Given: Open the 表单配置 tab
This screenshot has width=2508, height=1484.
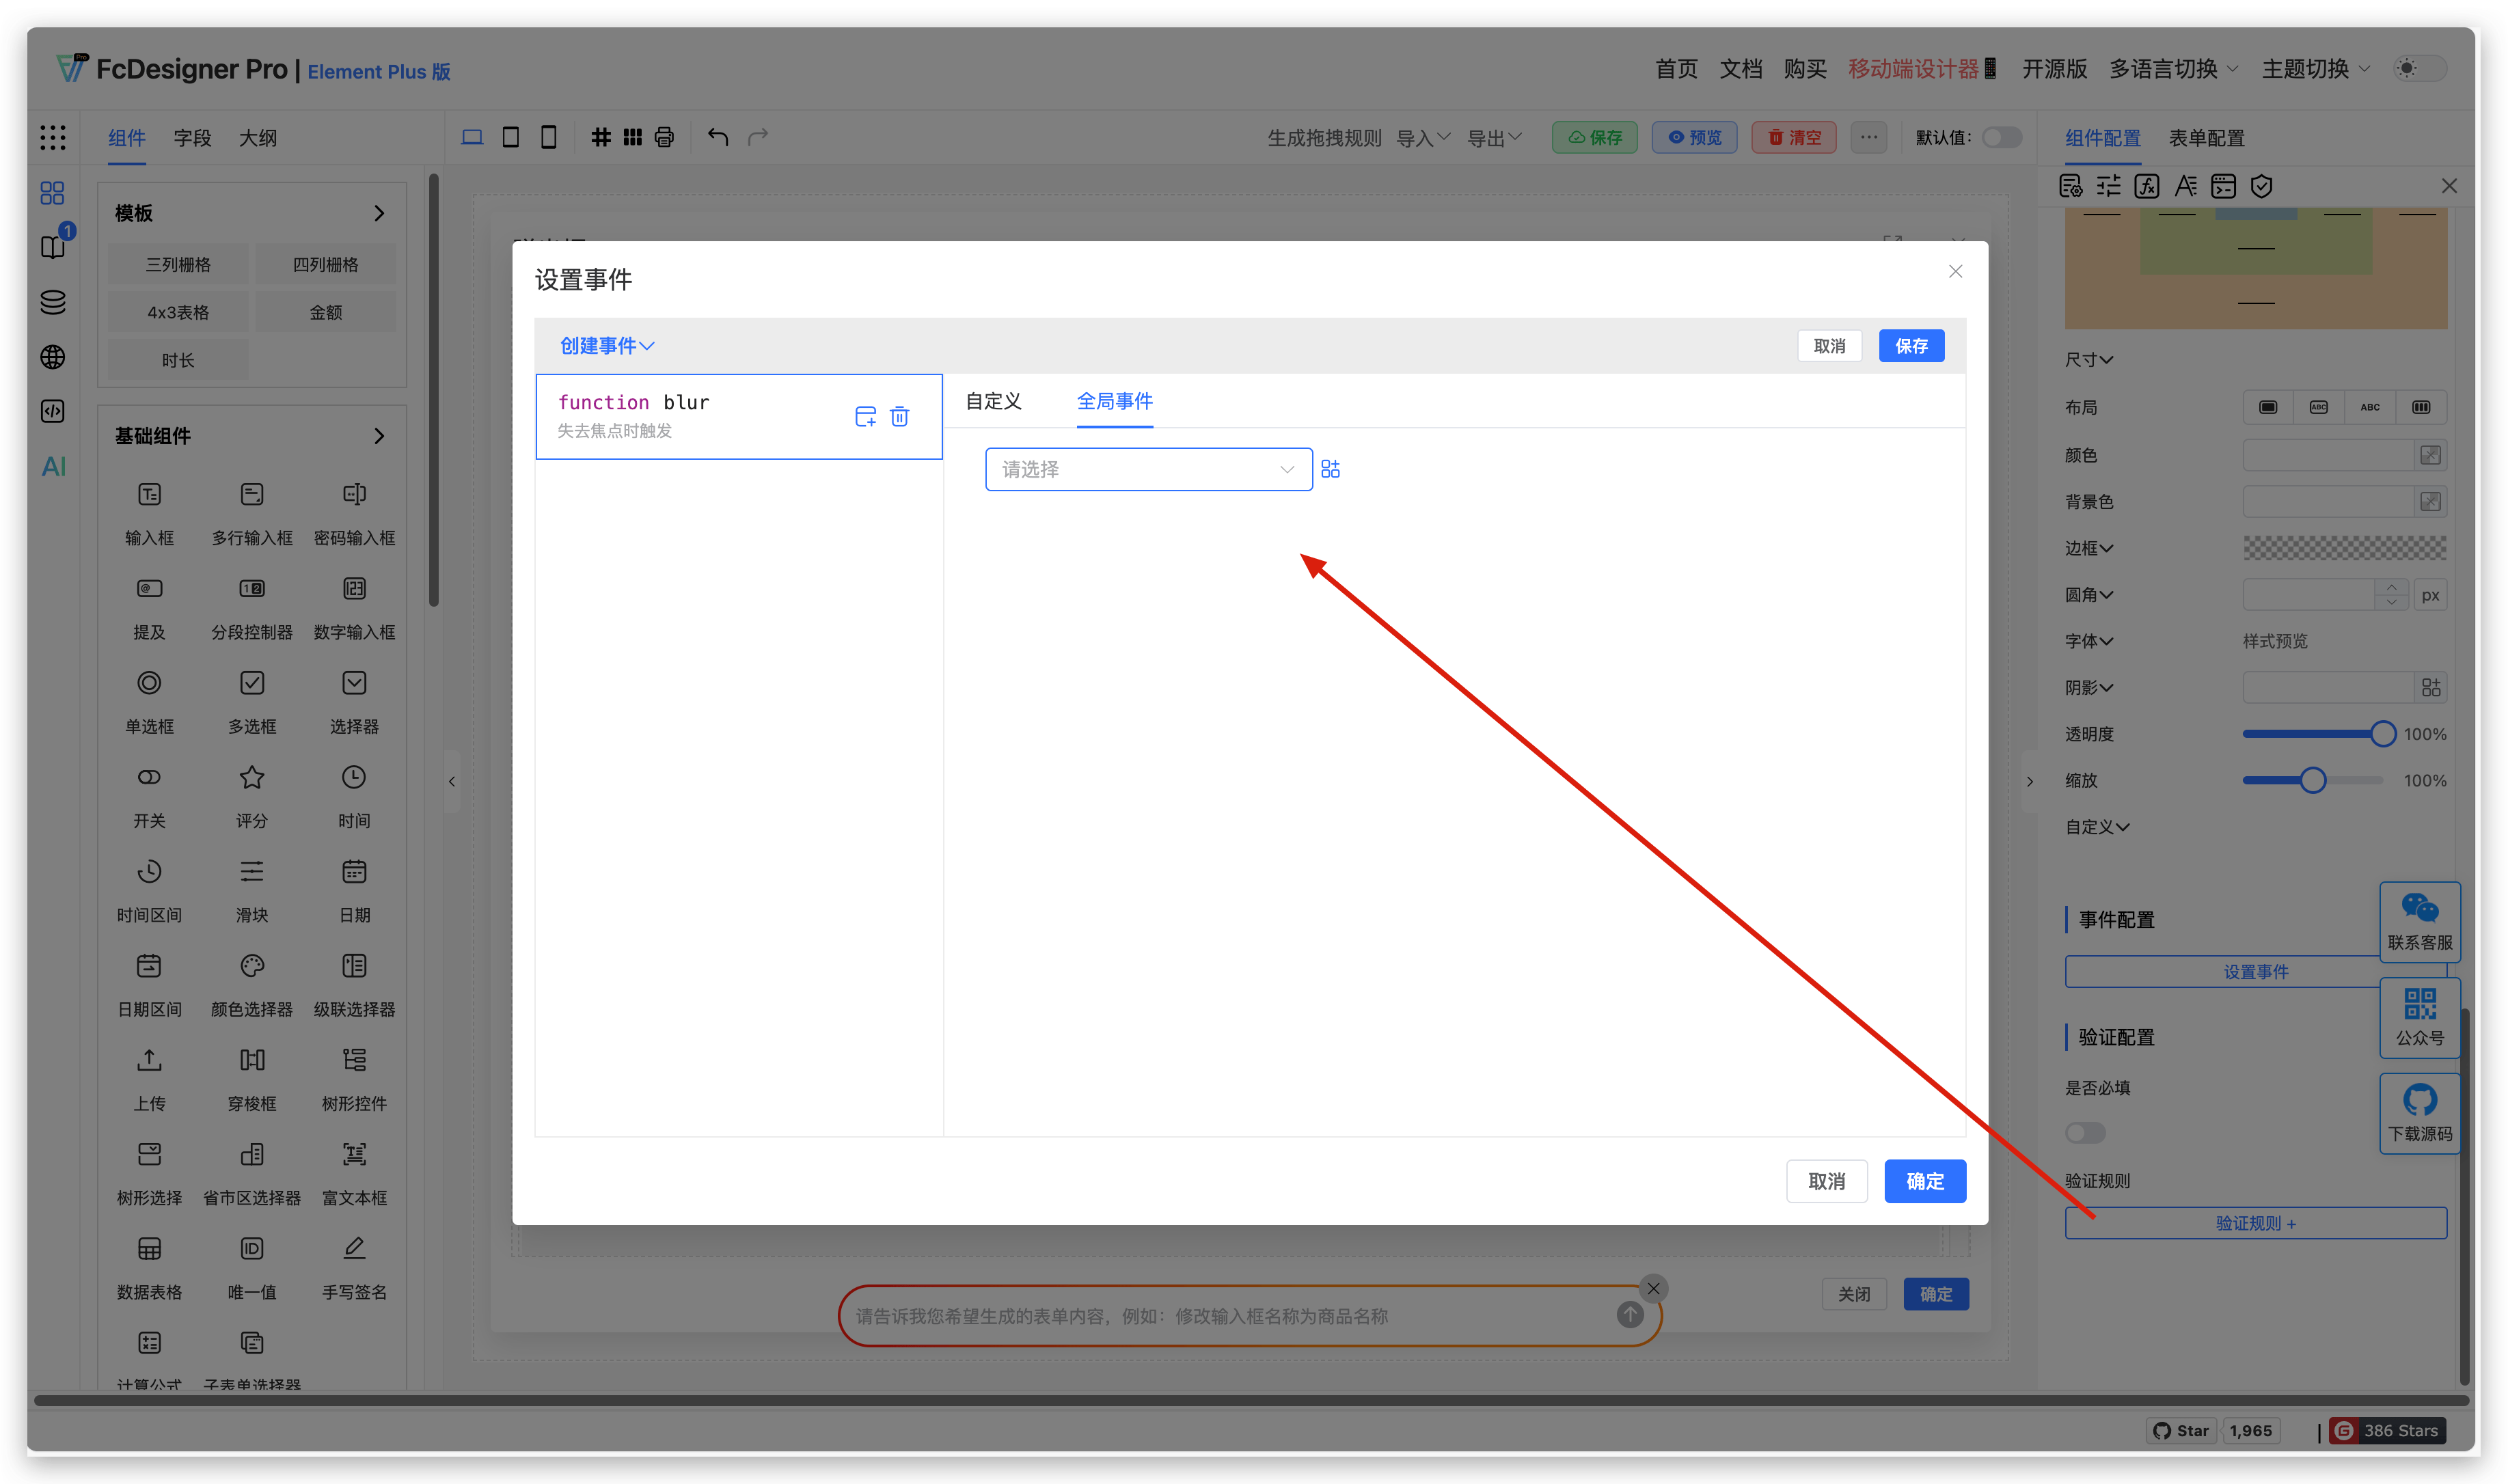Looking at the screenshot, I should [x=2206, y=137].
